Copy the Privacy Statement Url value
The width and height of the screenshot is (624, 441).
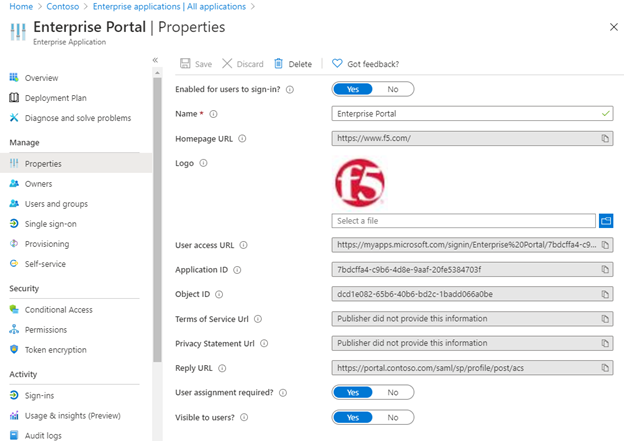(605, 343)
